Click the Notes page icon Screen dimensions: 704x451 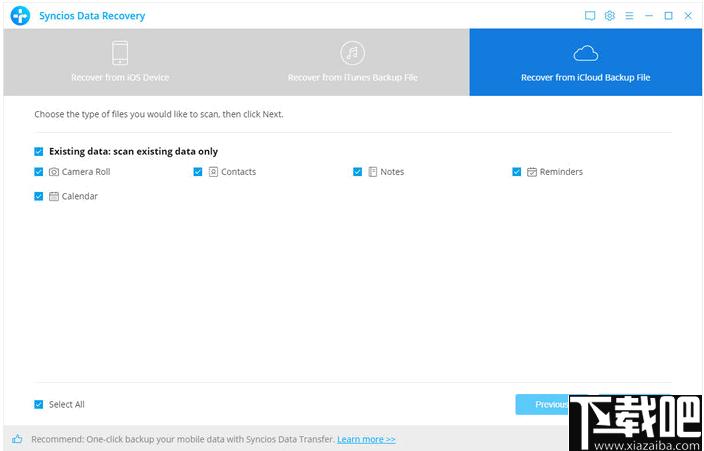(x=373, y=172)
